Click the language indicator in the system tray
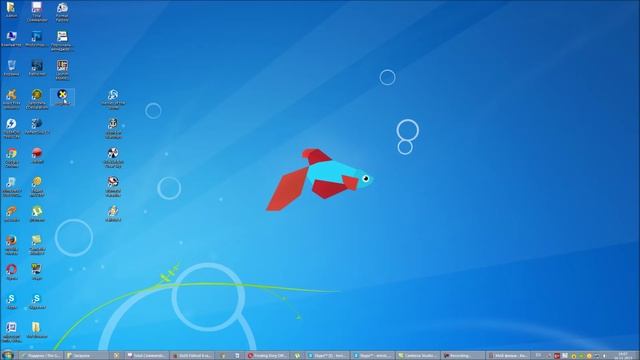This screenshot has height=360, width=640. 538,356
